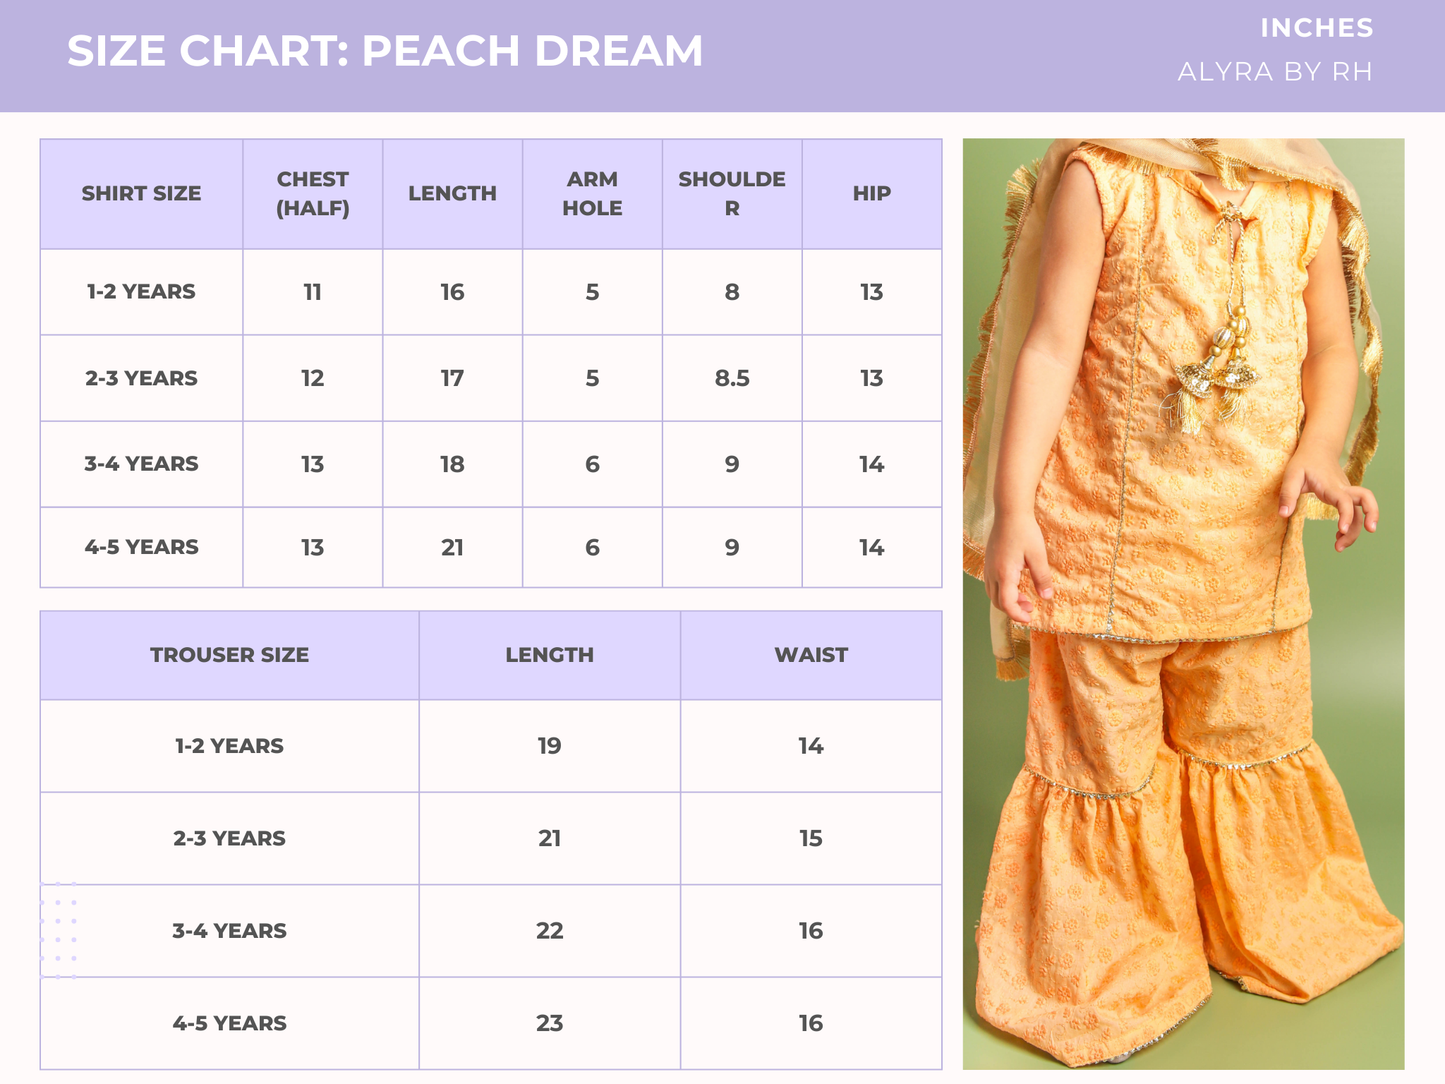Click the SHIRT SIZE column header
The height and width of the screenshot is (1084, 1445).
(140, 193)
